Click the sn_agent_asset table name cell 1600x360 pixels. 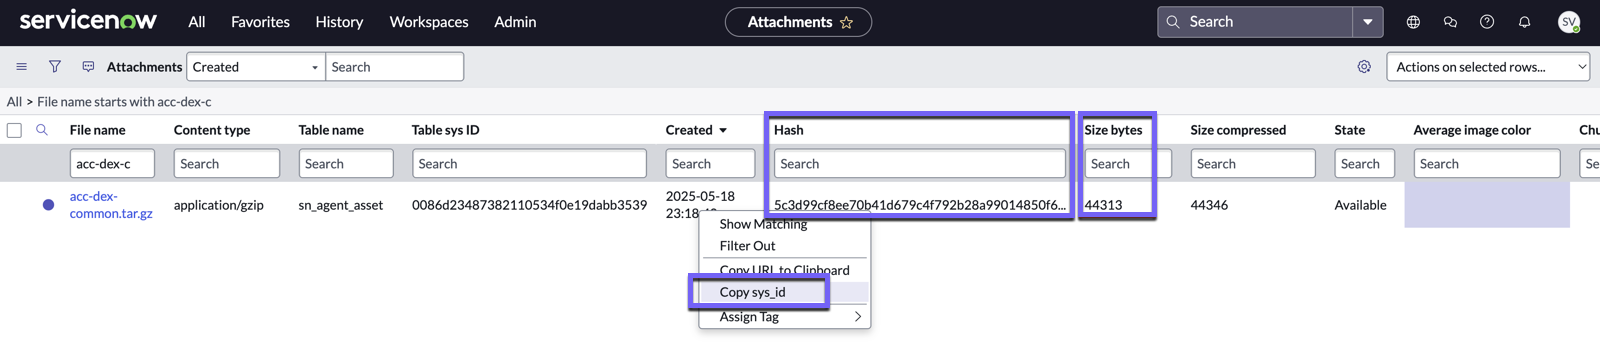click(x=341, y=205)
